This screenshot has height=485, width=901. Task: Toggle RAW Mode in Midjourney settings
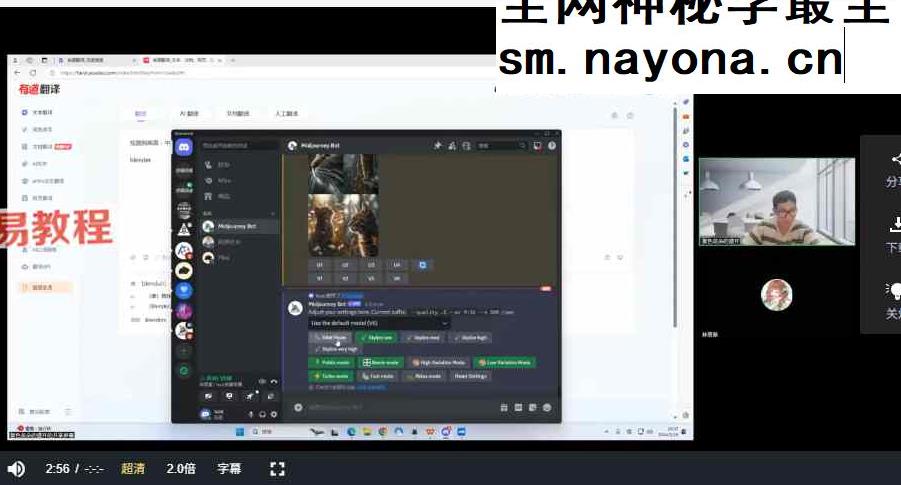(330, 338)
